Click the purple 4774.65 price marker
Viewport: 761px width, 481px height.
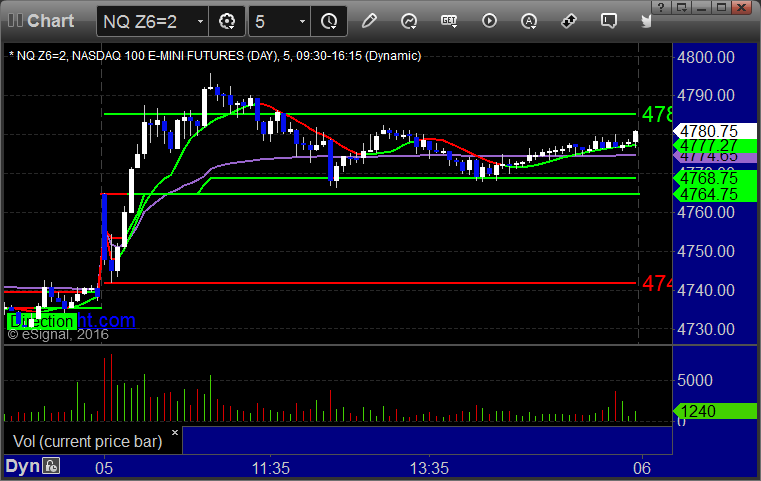coord(714,157)
